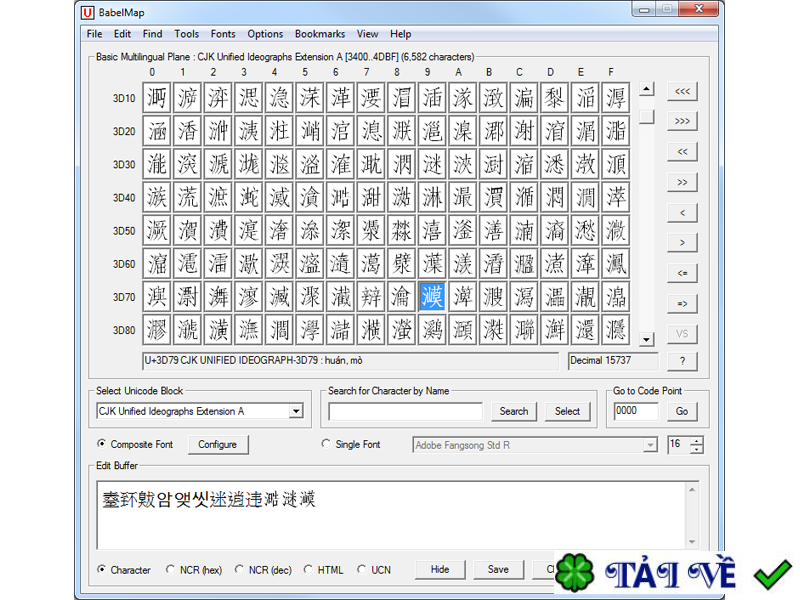Choose NCR (hex) output format
Viewport: 800px width, 600px height.
[x=171, y=570]
